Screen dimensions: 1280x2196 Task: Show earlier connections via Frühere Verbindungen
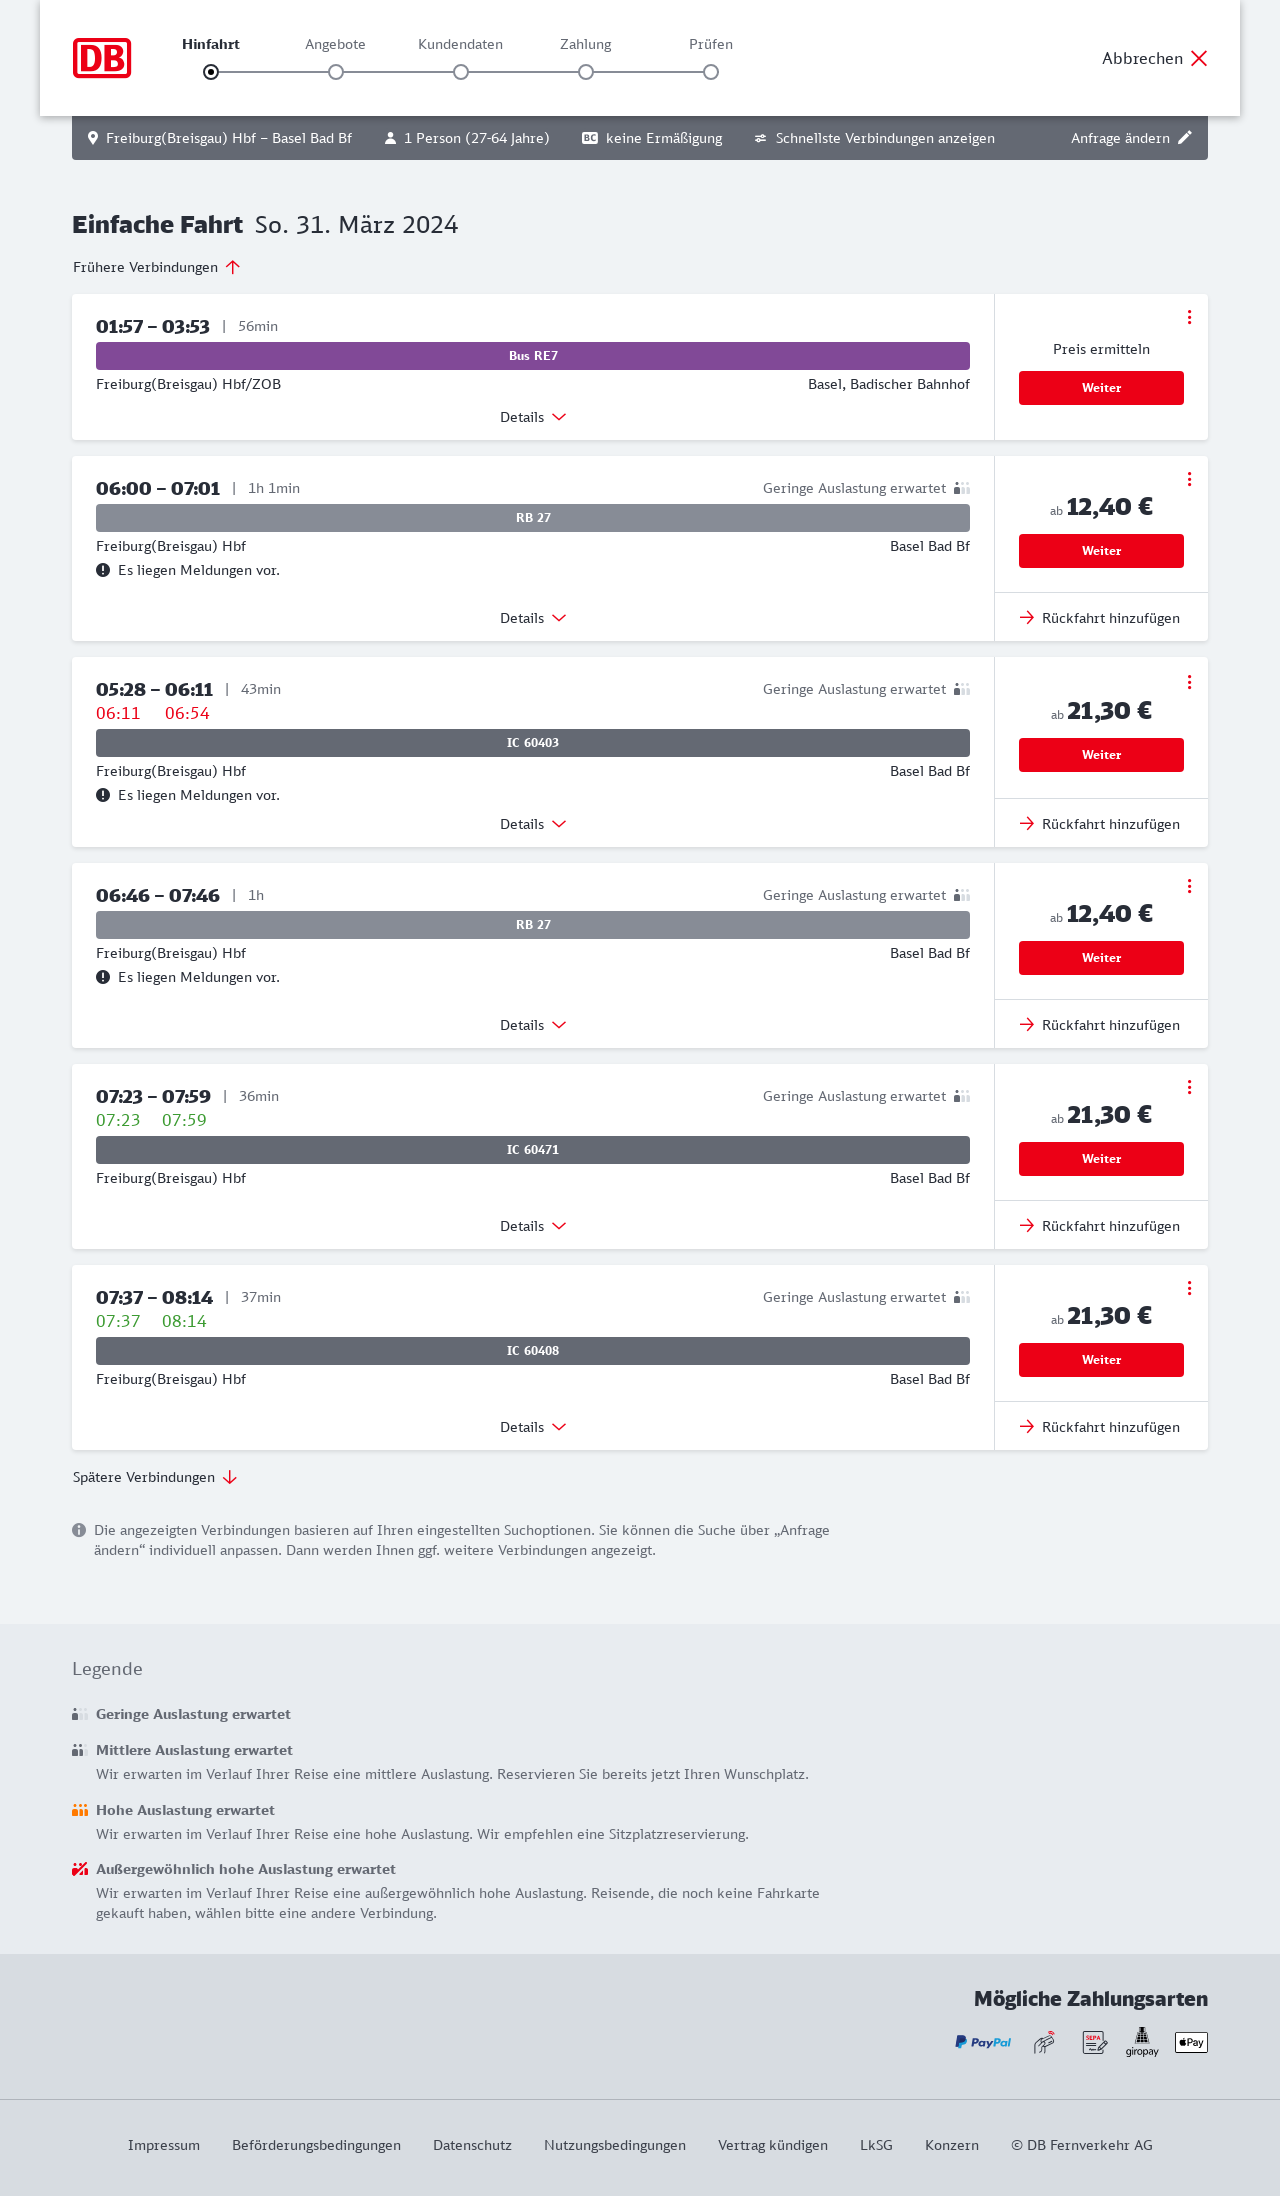pyautogui.click(x=156, y=267)
